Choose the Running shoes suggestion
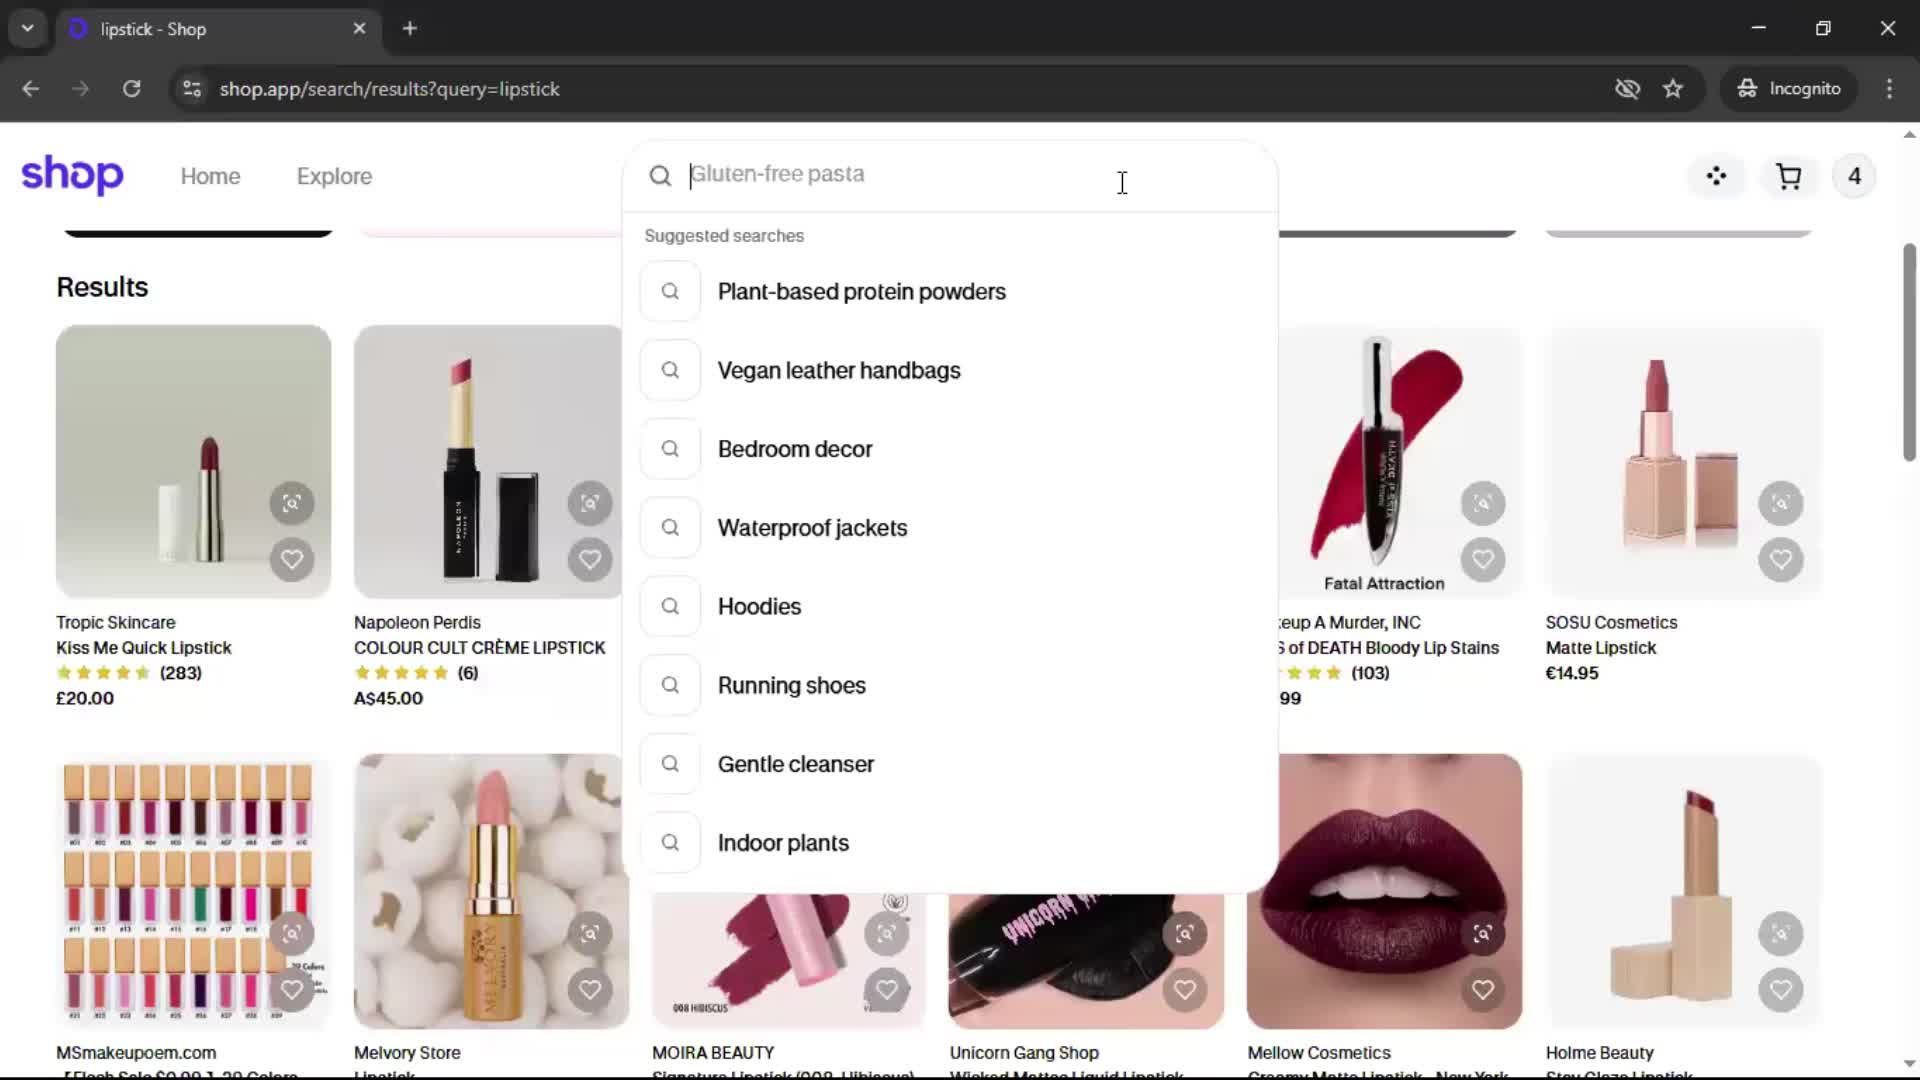The width and height of the screenshot is (1920, 1080). click(791, 685)
